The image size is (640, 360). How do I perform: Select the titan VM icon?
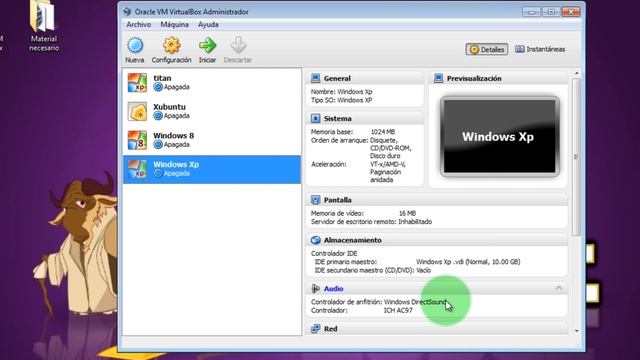coord(137,82)
